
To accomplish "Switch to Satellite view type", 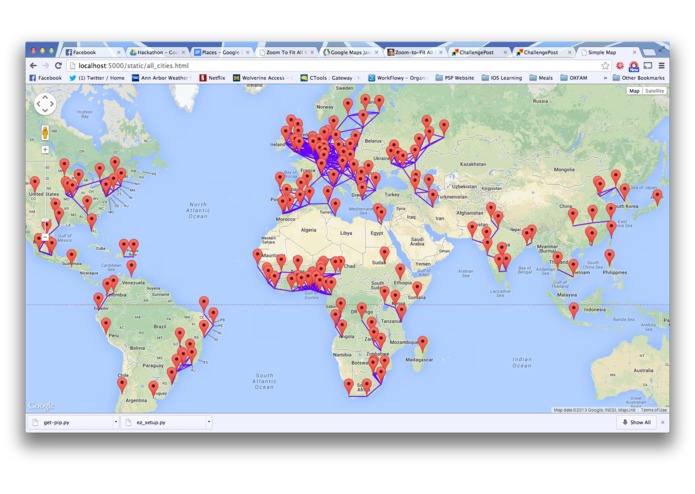I will tap(654, 91).
